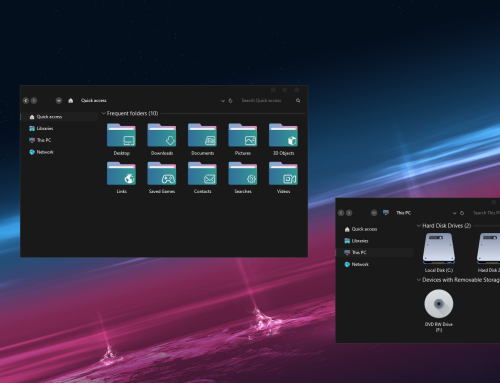Click search magnifier in Quick access window
This screenshot has height=383, width=500.
298,100
